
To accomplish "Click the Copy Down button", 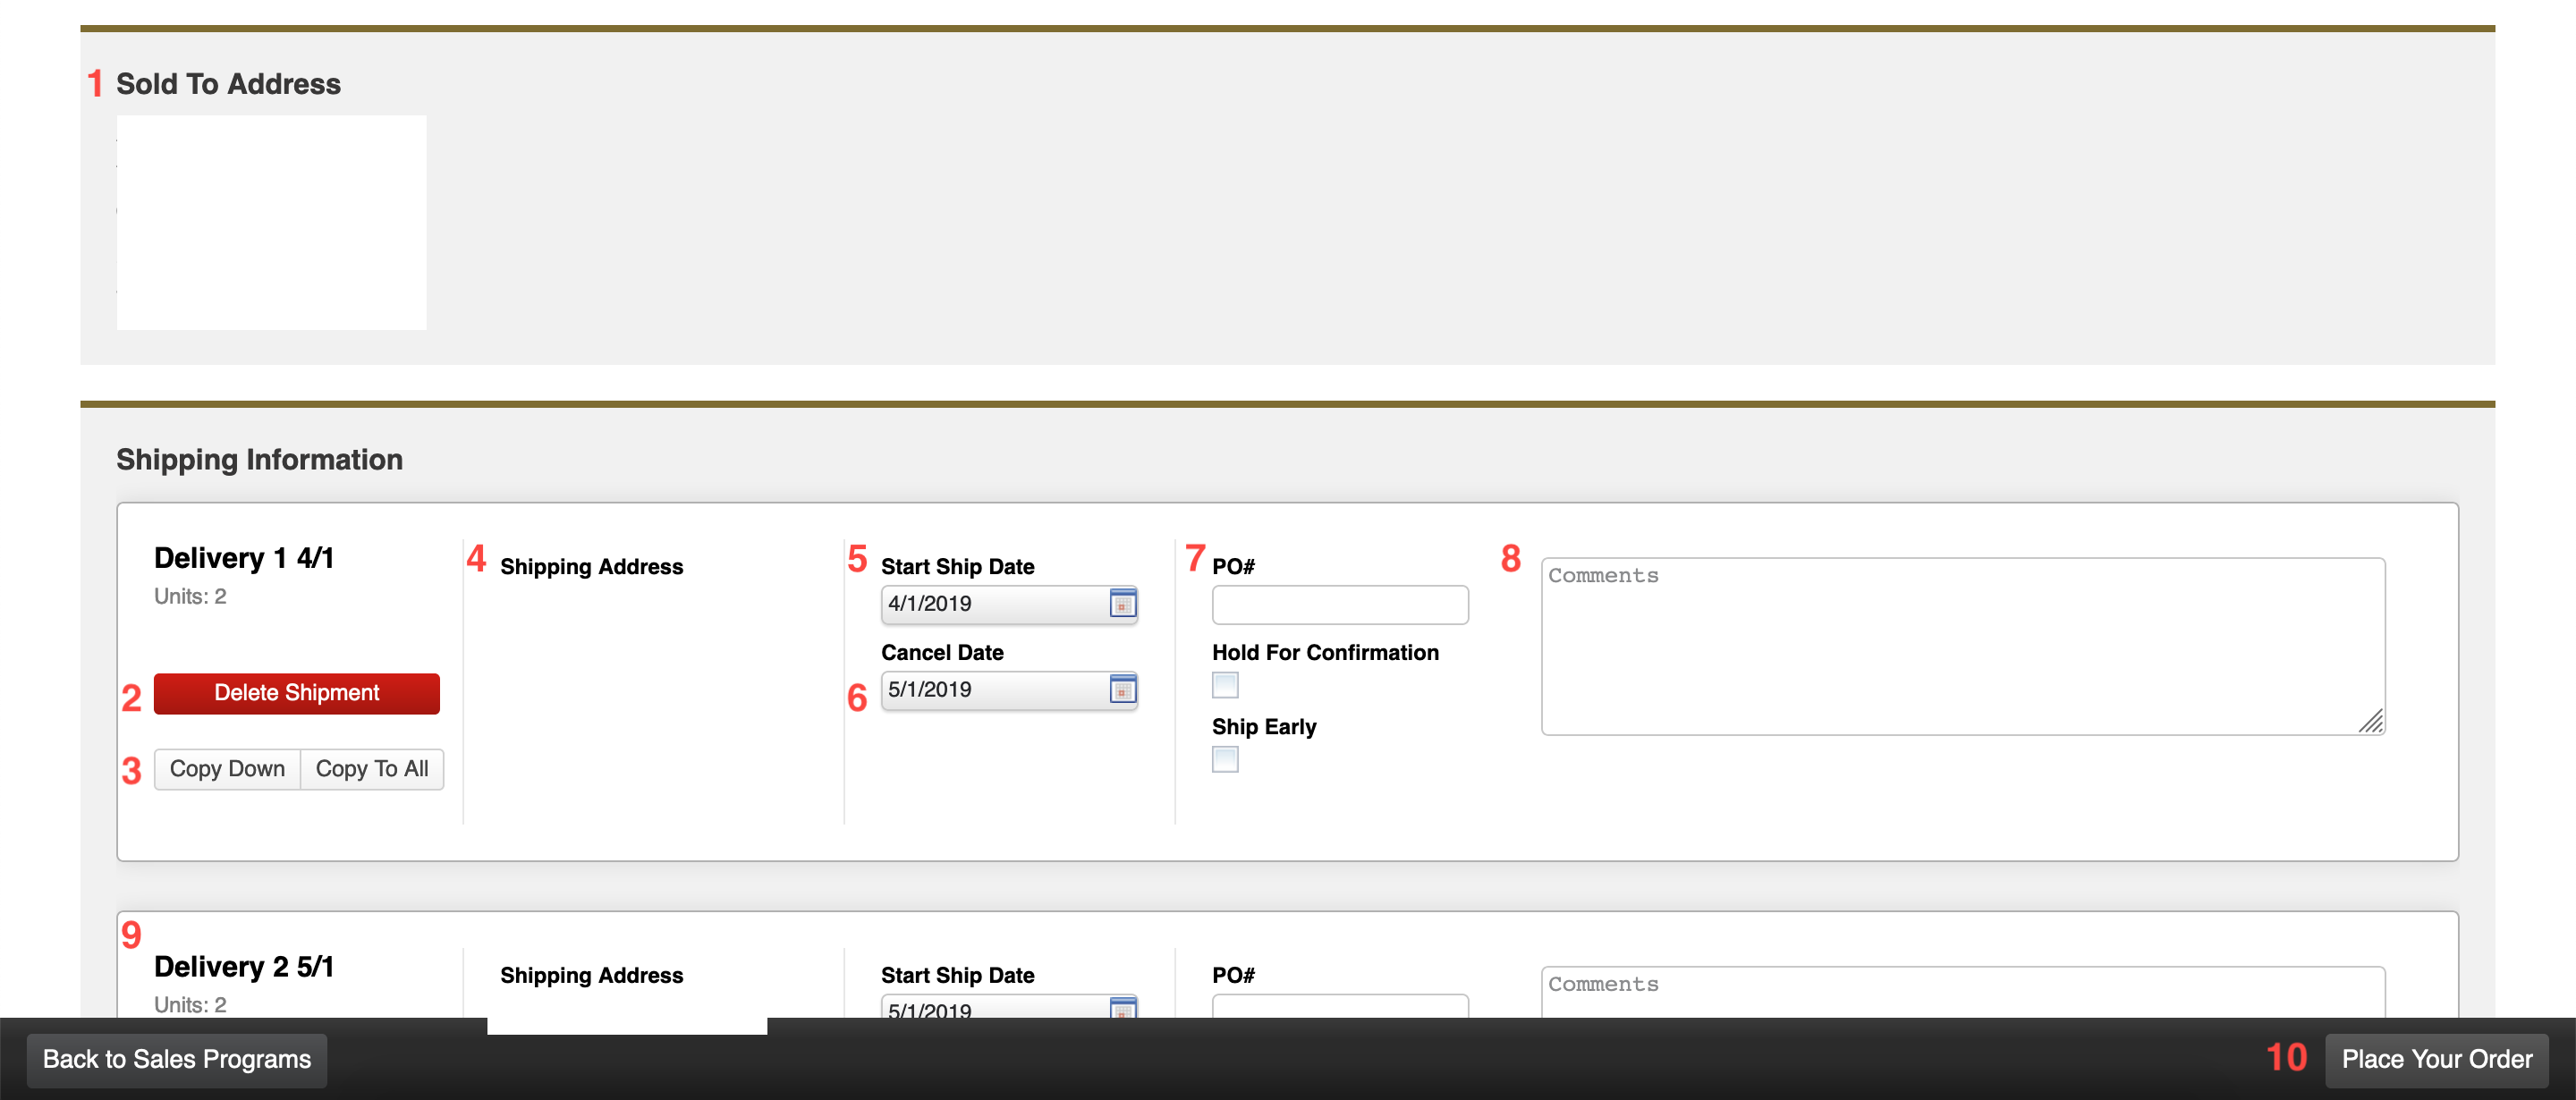I will click(227, 768).
